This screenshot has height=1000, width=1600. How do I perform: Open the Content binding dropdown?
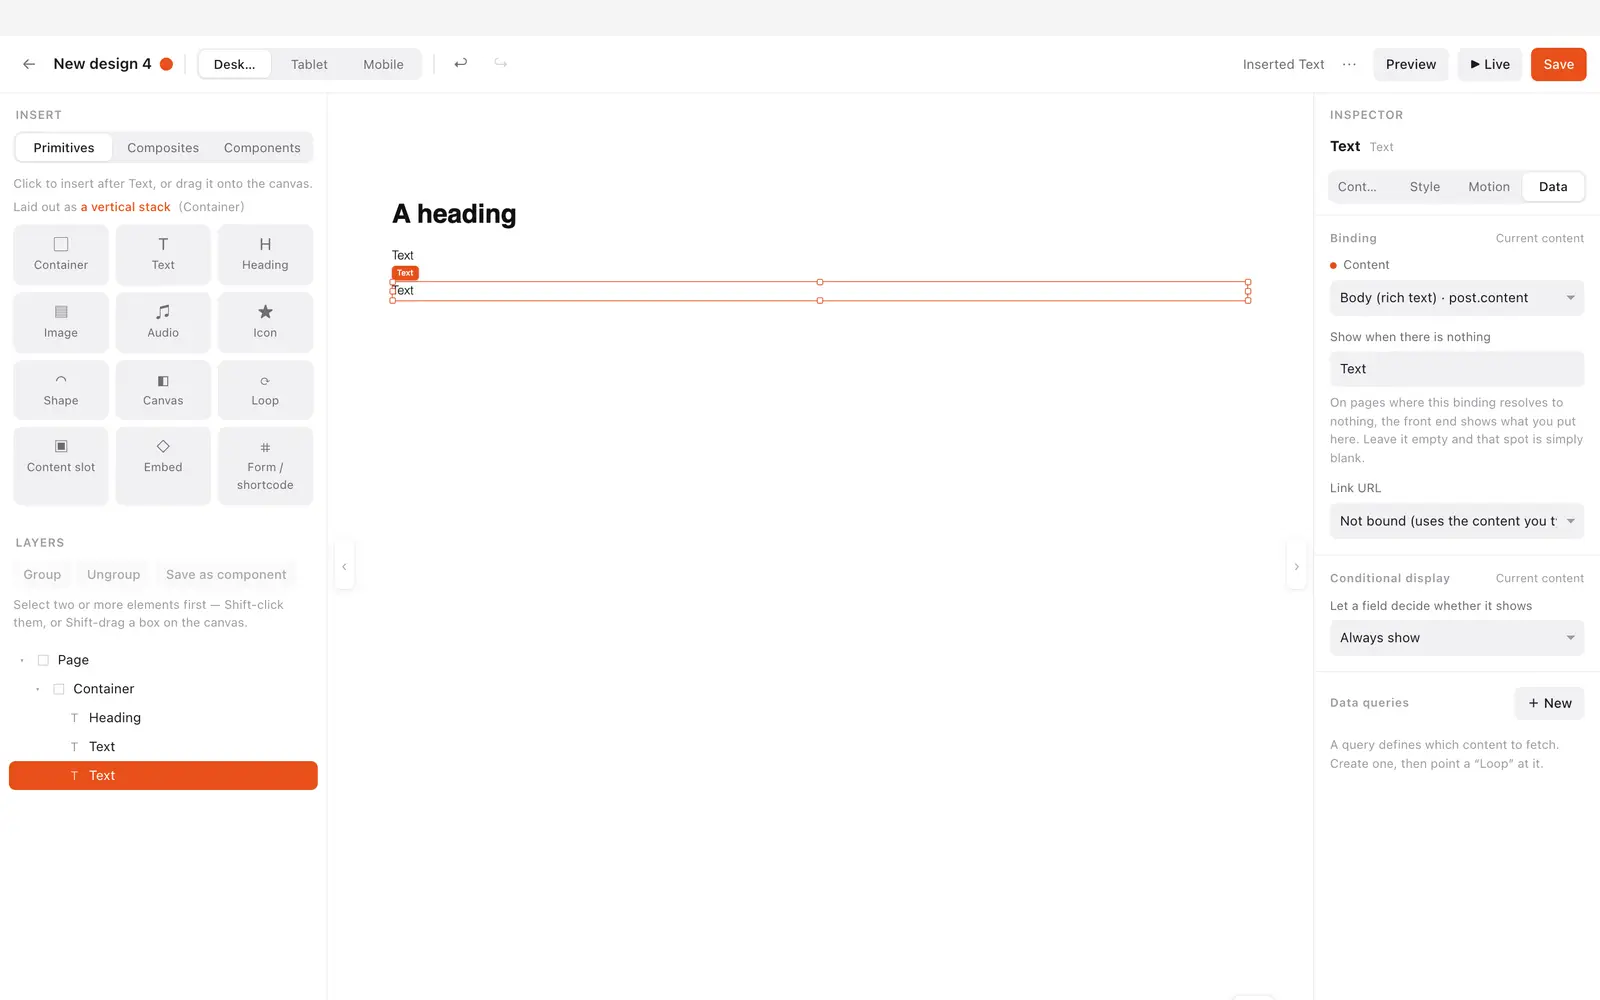(x=1457, y=298)
